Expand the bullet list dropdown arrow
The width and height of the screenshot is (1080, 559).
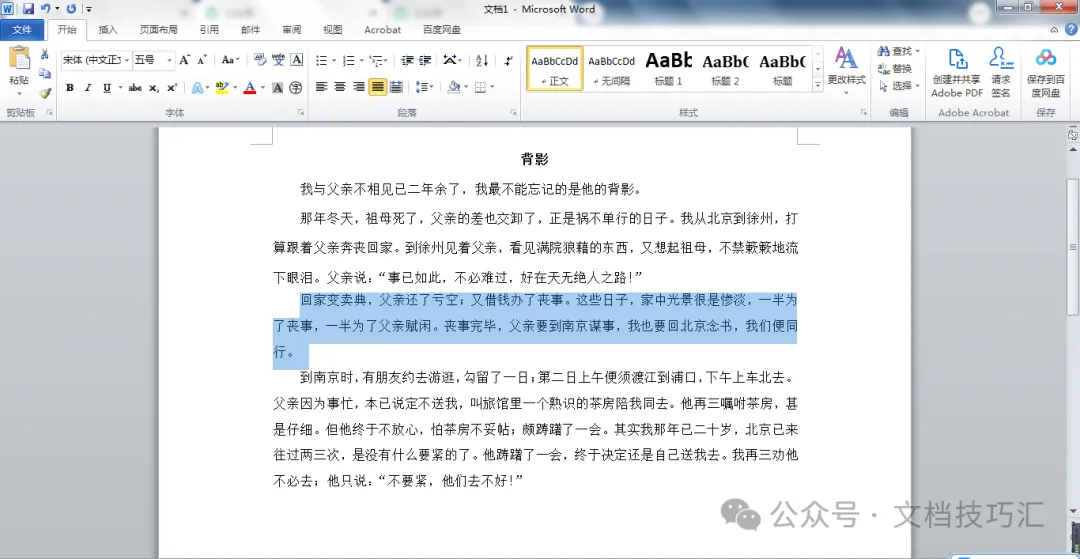tap(334, 61)
